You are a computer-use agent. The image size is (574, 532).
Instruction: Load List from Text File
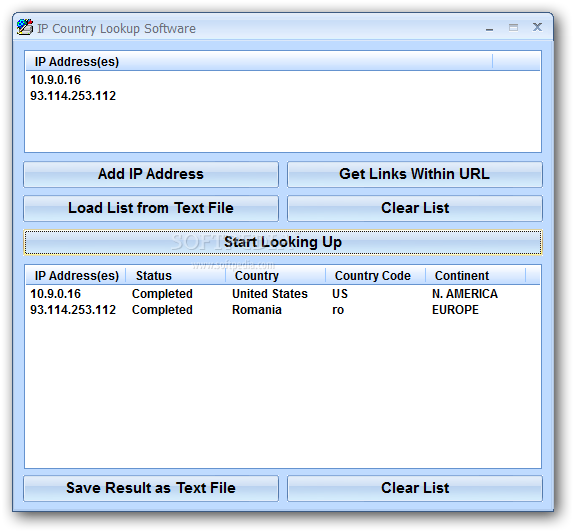point(151,208)
